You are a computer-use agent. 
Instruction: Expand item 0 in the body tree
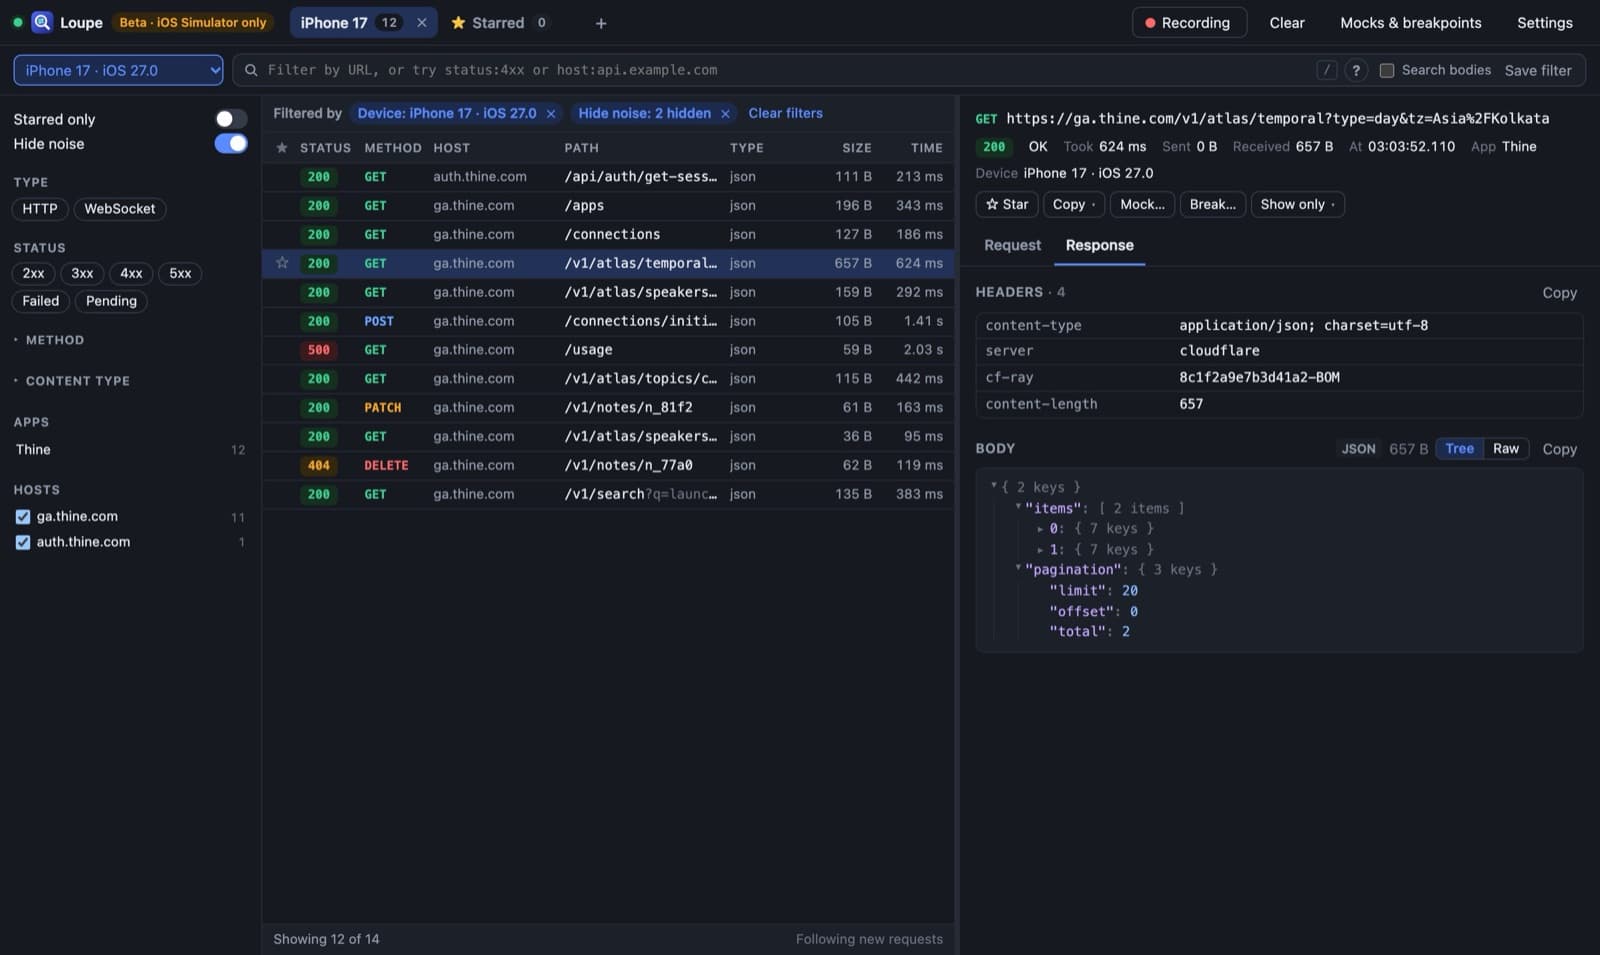click(1040, 529)
